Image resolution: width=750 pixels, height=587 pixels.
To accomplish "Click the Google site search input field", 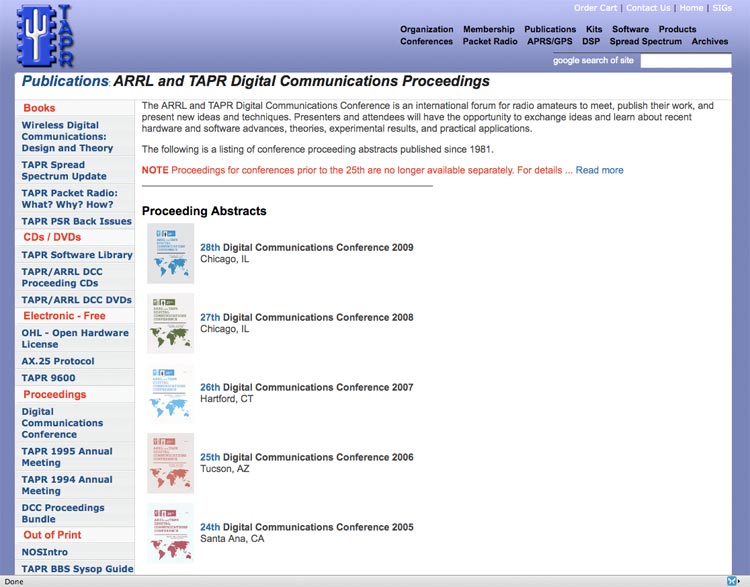I will [x=685, y=61].
